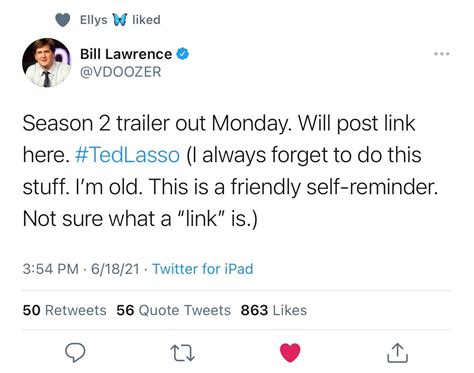Open the three-dot more options menu

(x=442, y=54)
